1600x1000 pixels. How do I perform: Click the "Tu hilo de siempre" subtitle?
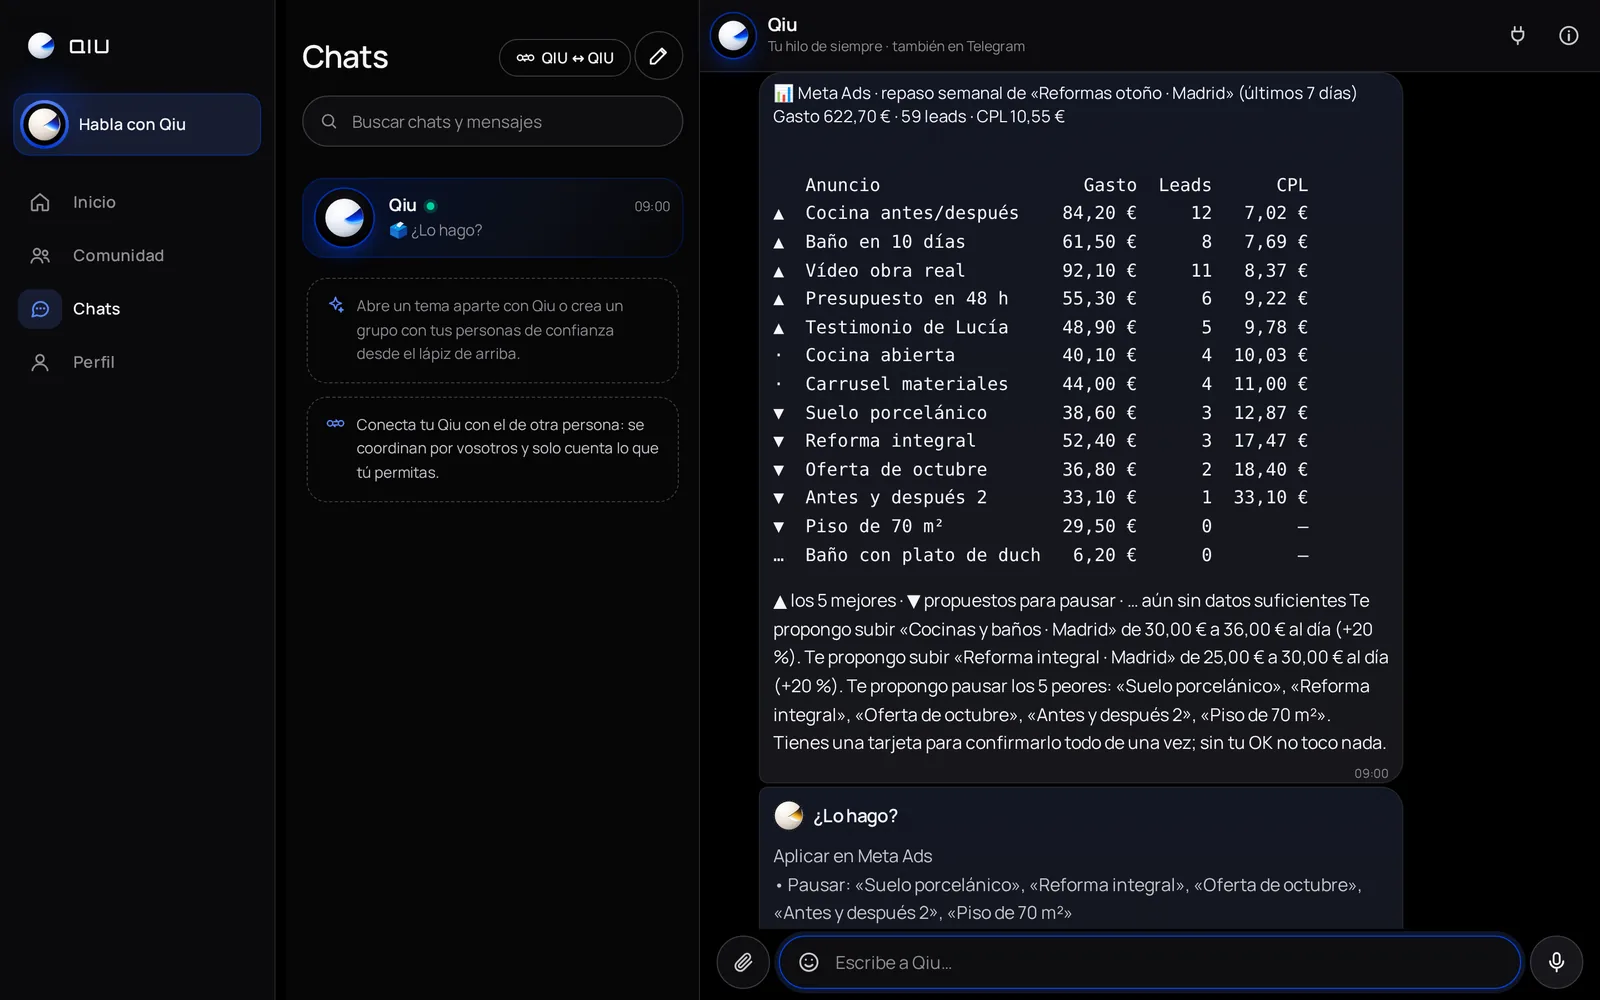(896, 47)
